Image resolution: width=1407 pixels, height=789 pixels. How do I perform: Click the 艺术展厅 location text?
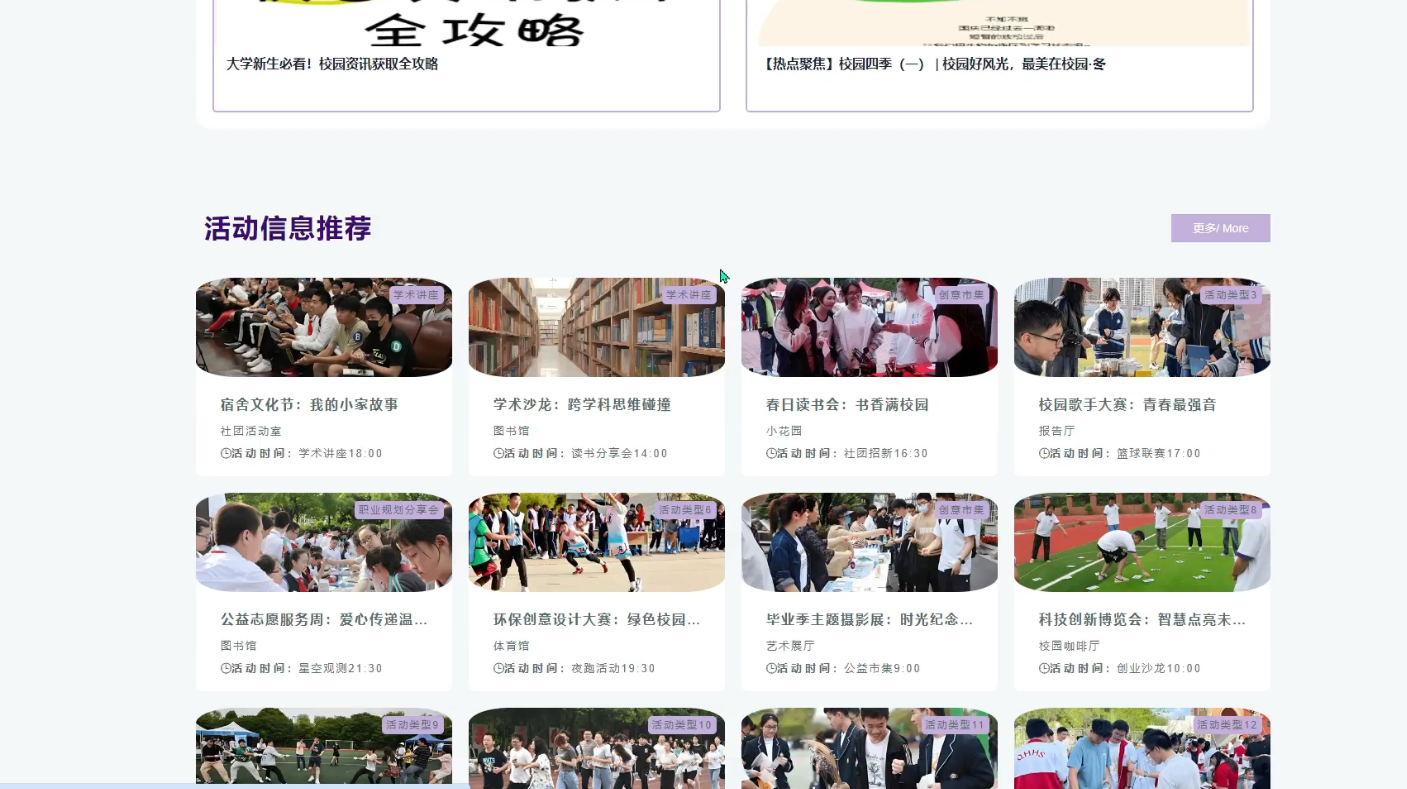[x=791, y=646]
